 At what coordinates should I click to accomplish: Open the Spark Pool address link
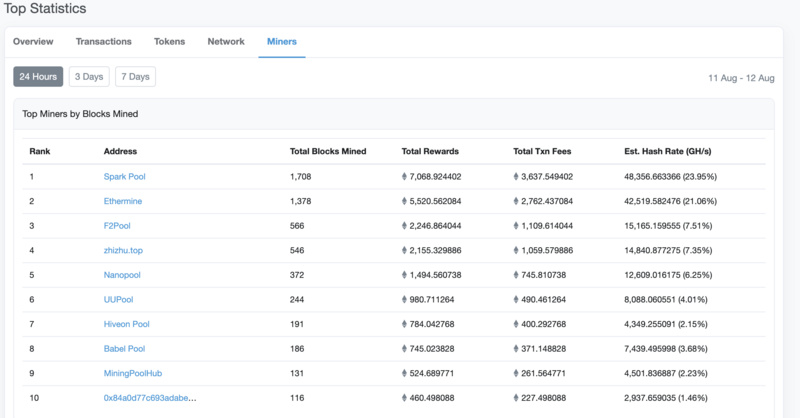pos(124,177)
